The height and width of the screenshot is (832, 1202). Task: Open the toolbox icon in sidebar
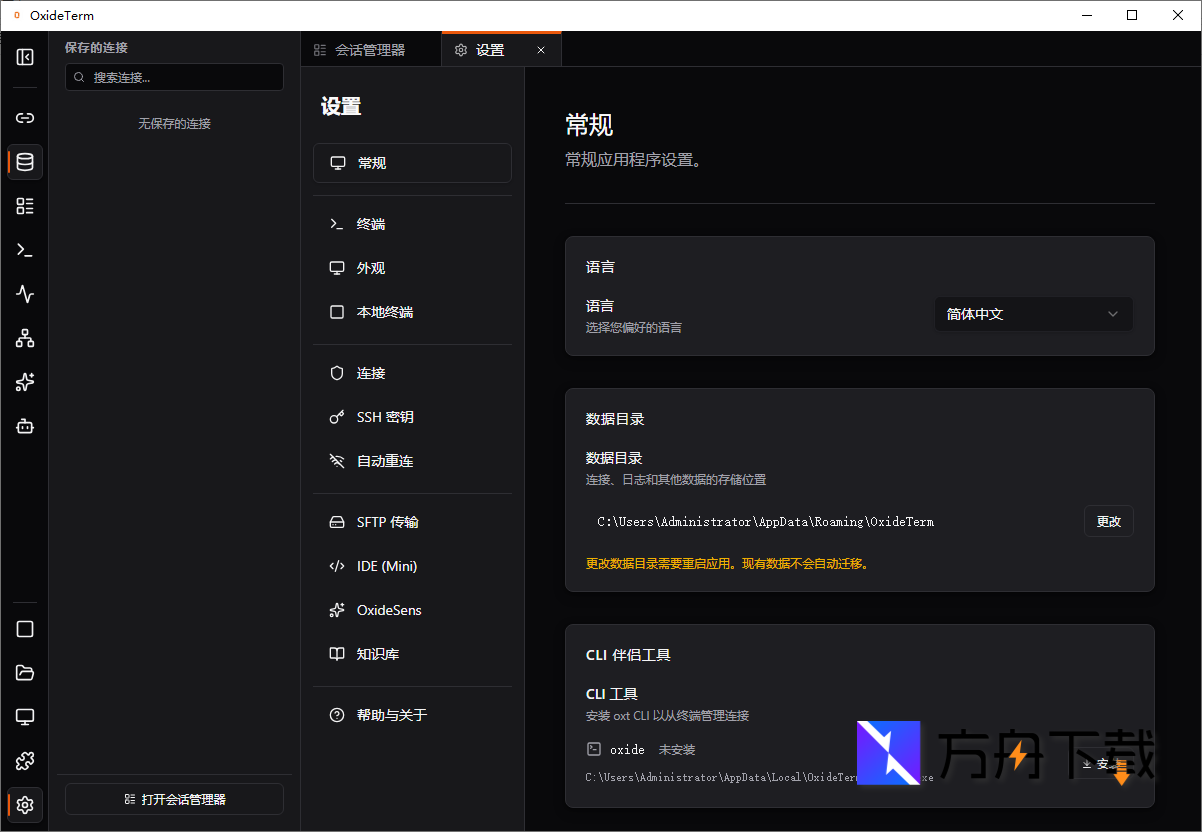(x=25, y=425)
